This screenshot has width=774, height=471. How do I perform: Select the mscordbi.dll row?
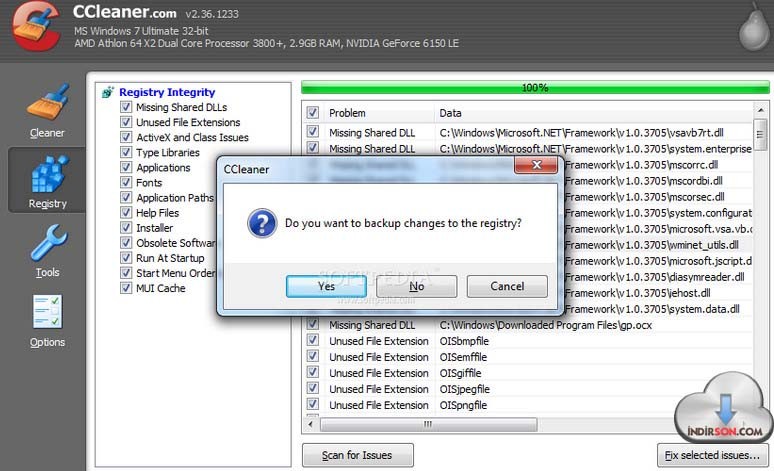tap(643, 181)
